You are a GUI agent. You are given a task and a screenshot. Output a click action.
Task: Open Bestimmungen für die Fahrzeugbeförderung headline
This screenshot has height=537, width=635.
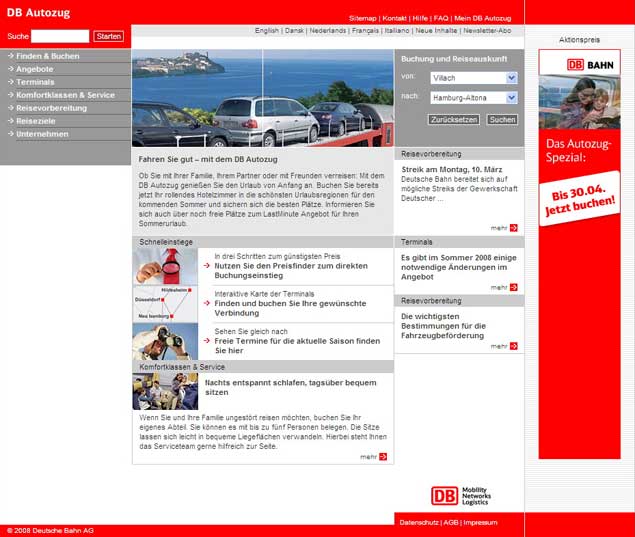click(x=443, y=326)
